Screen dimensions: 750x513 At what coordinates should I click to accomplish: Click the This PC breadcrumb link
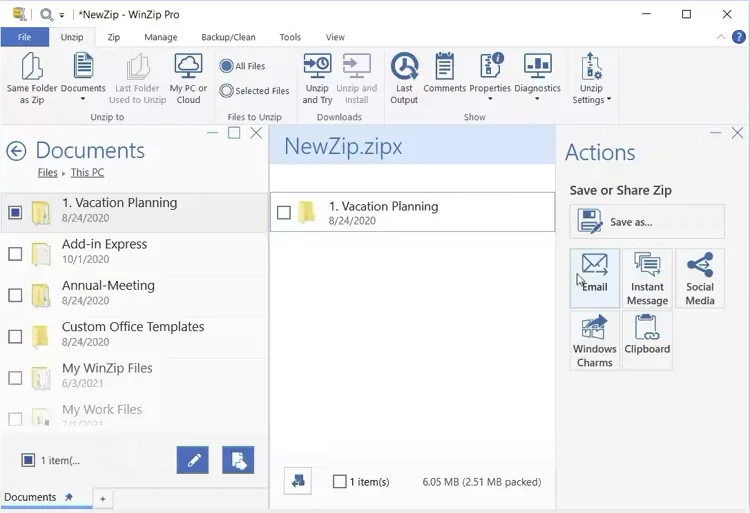pos(87,172)
